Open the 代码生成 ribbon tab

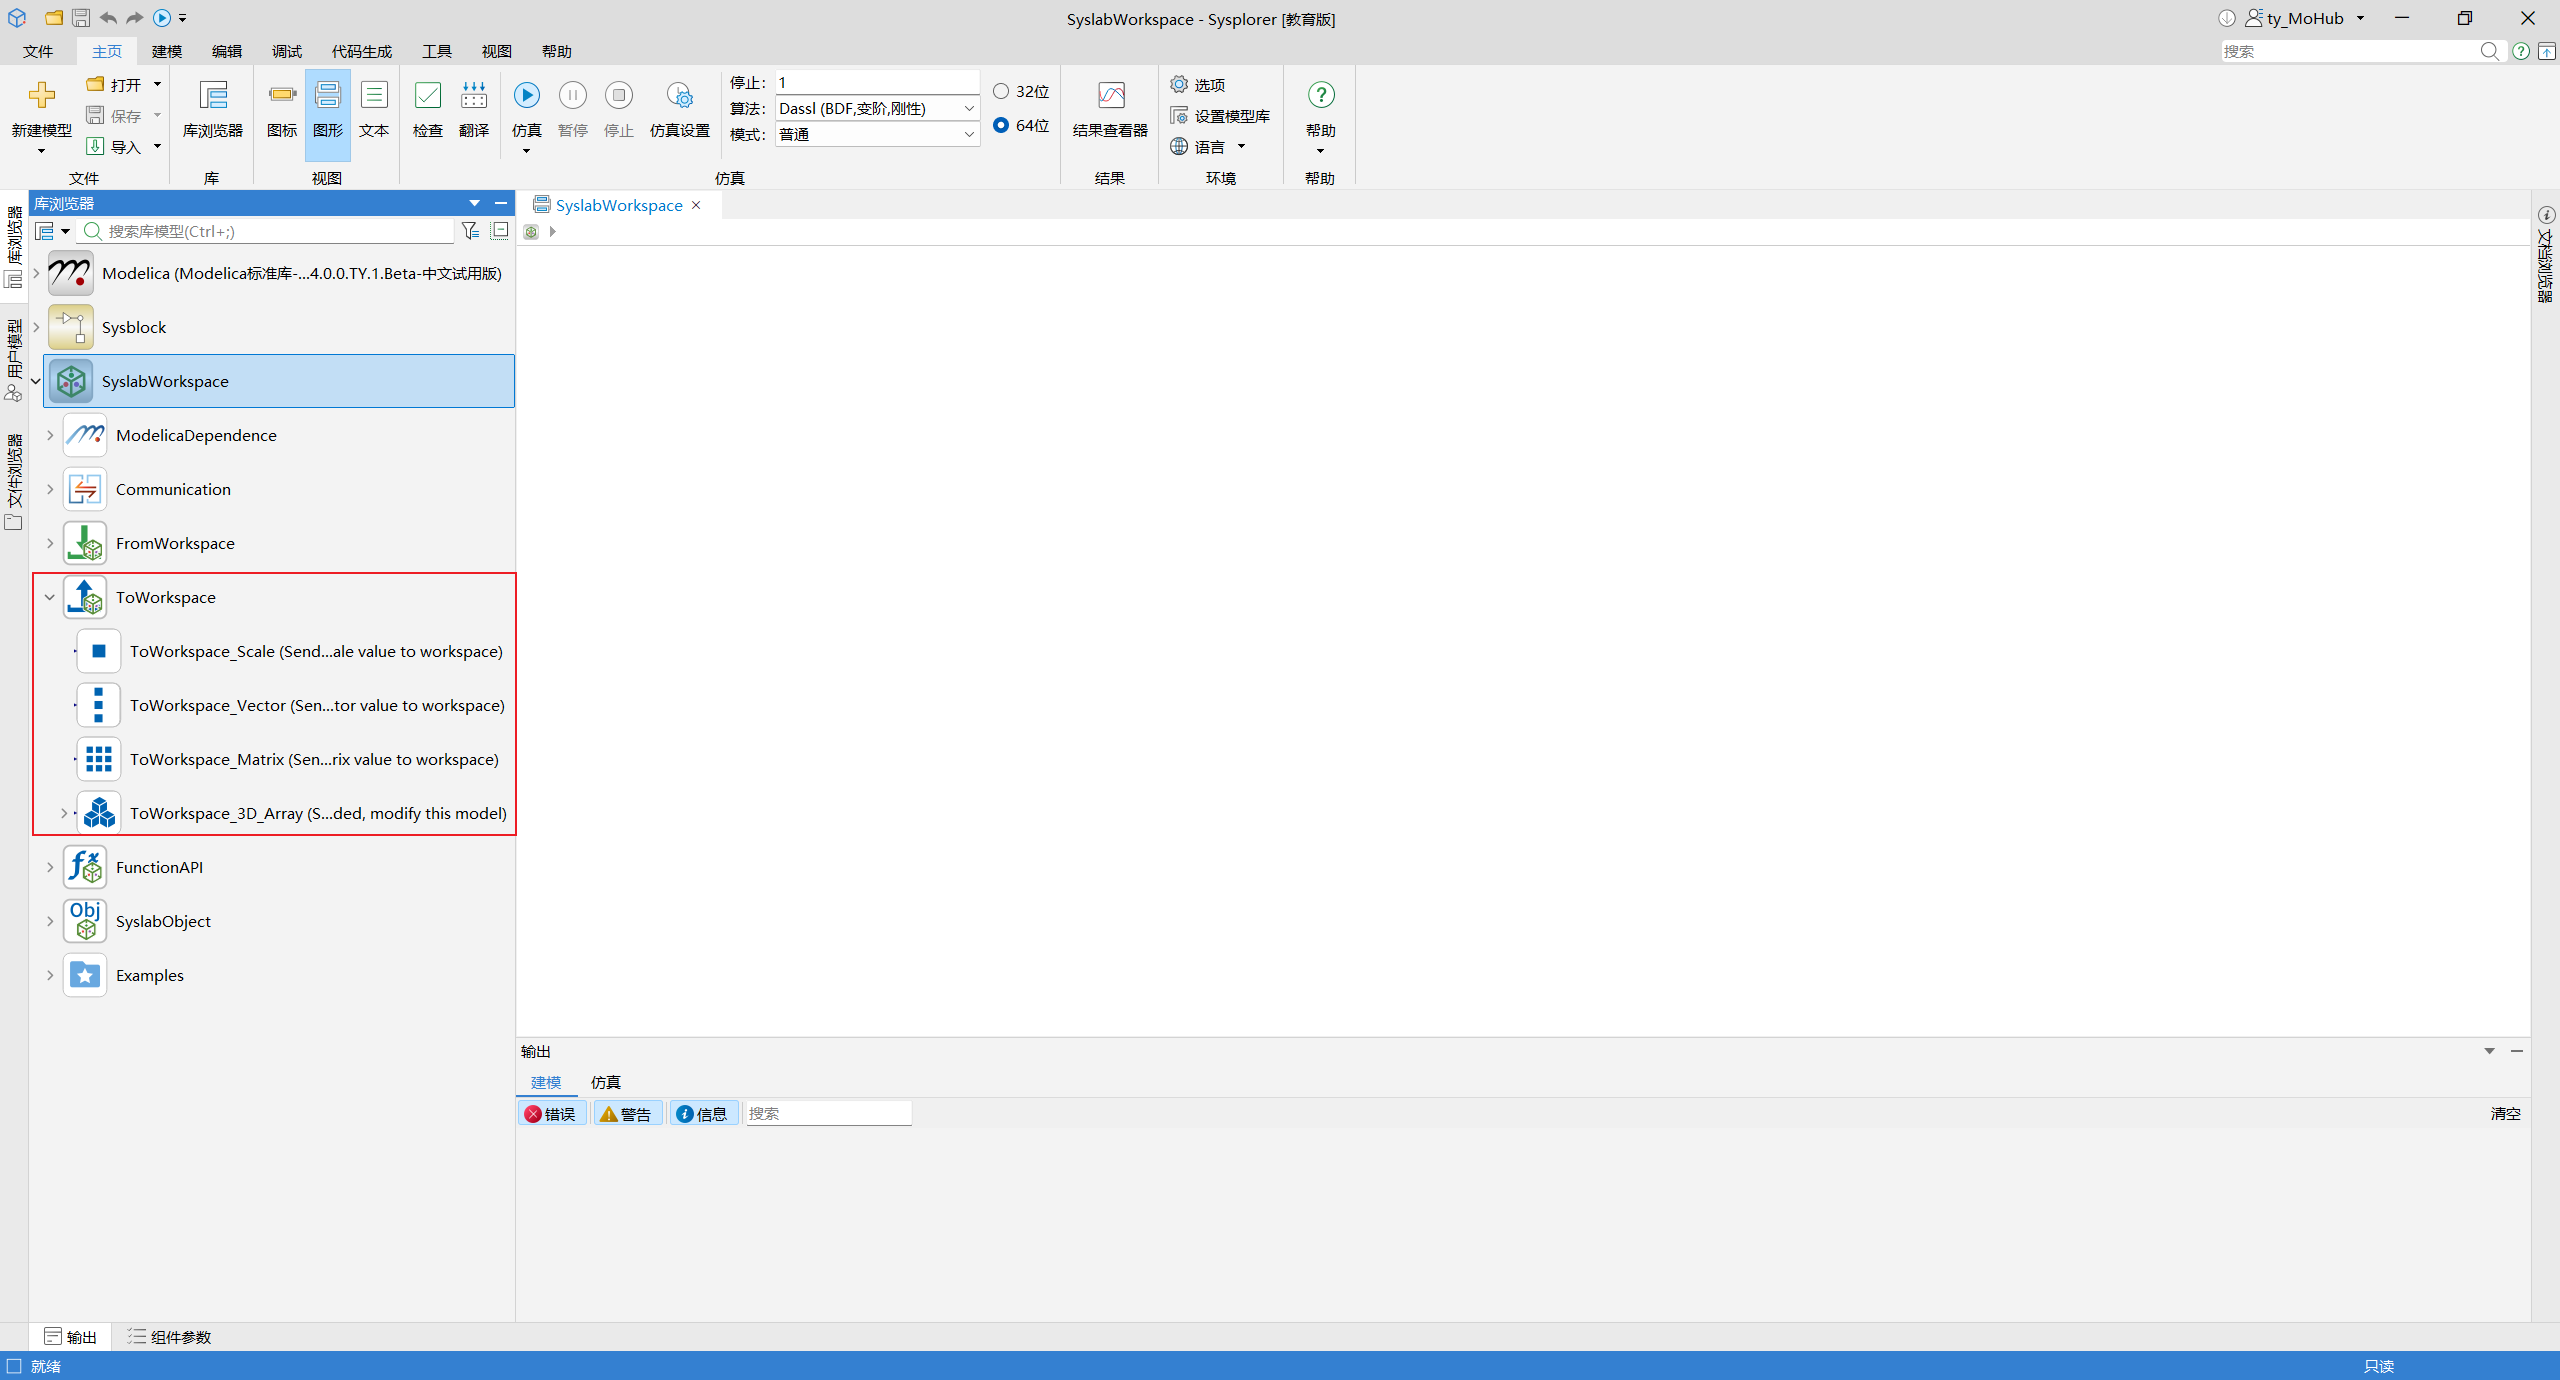(362, 51)
